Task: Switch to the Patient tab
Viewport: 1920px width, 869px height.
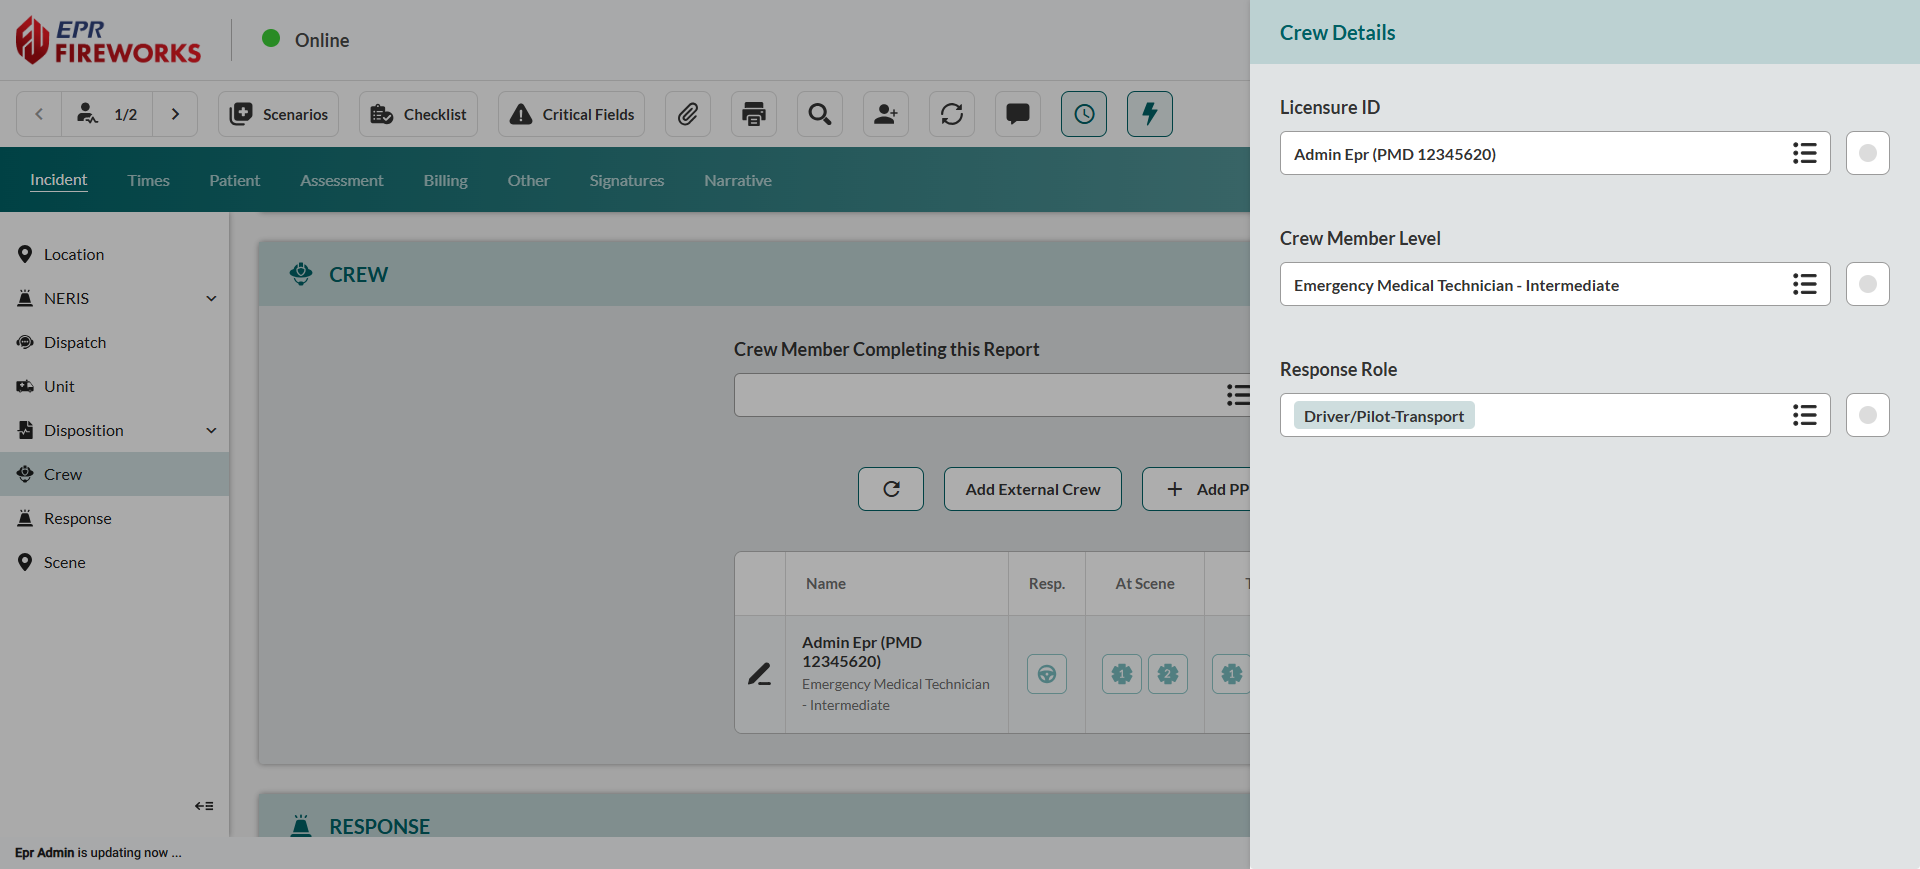Action: pos(234,180)
